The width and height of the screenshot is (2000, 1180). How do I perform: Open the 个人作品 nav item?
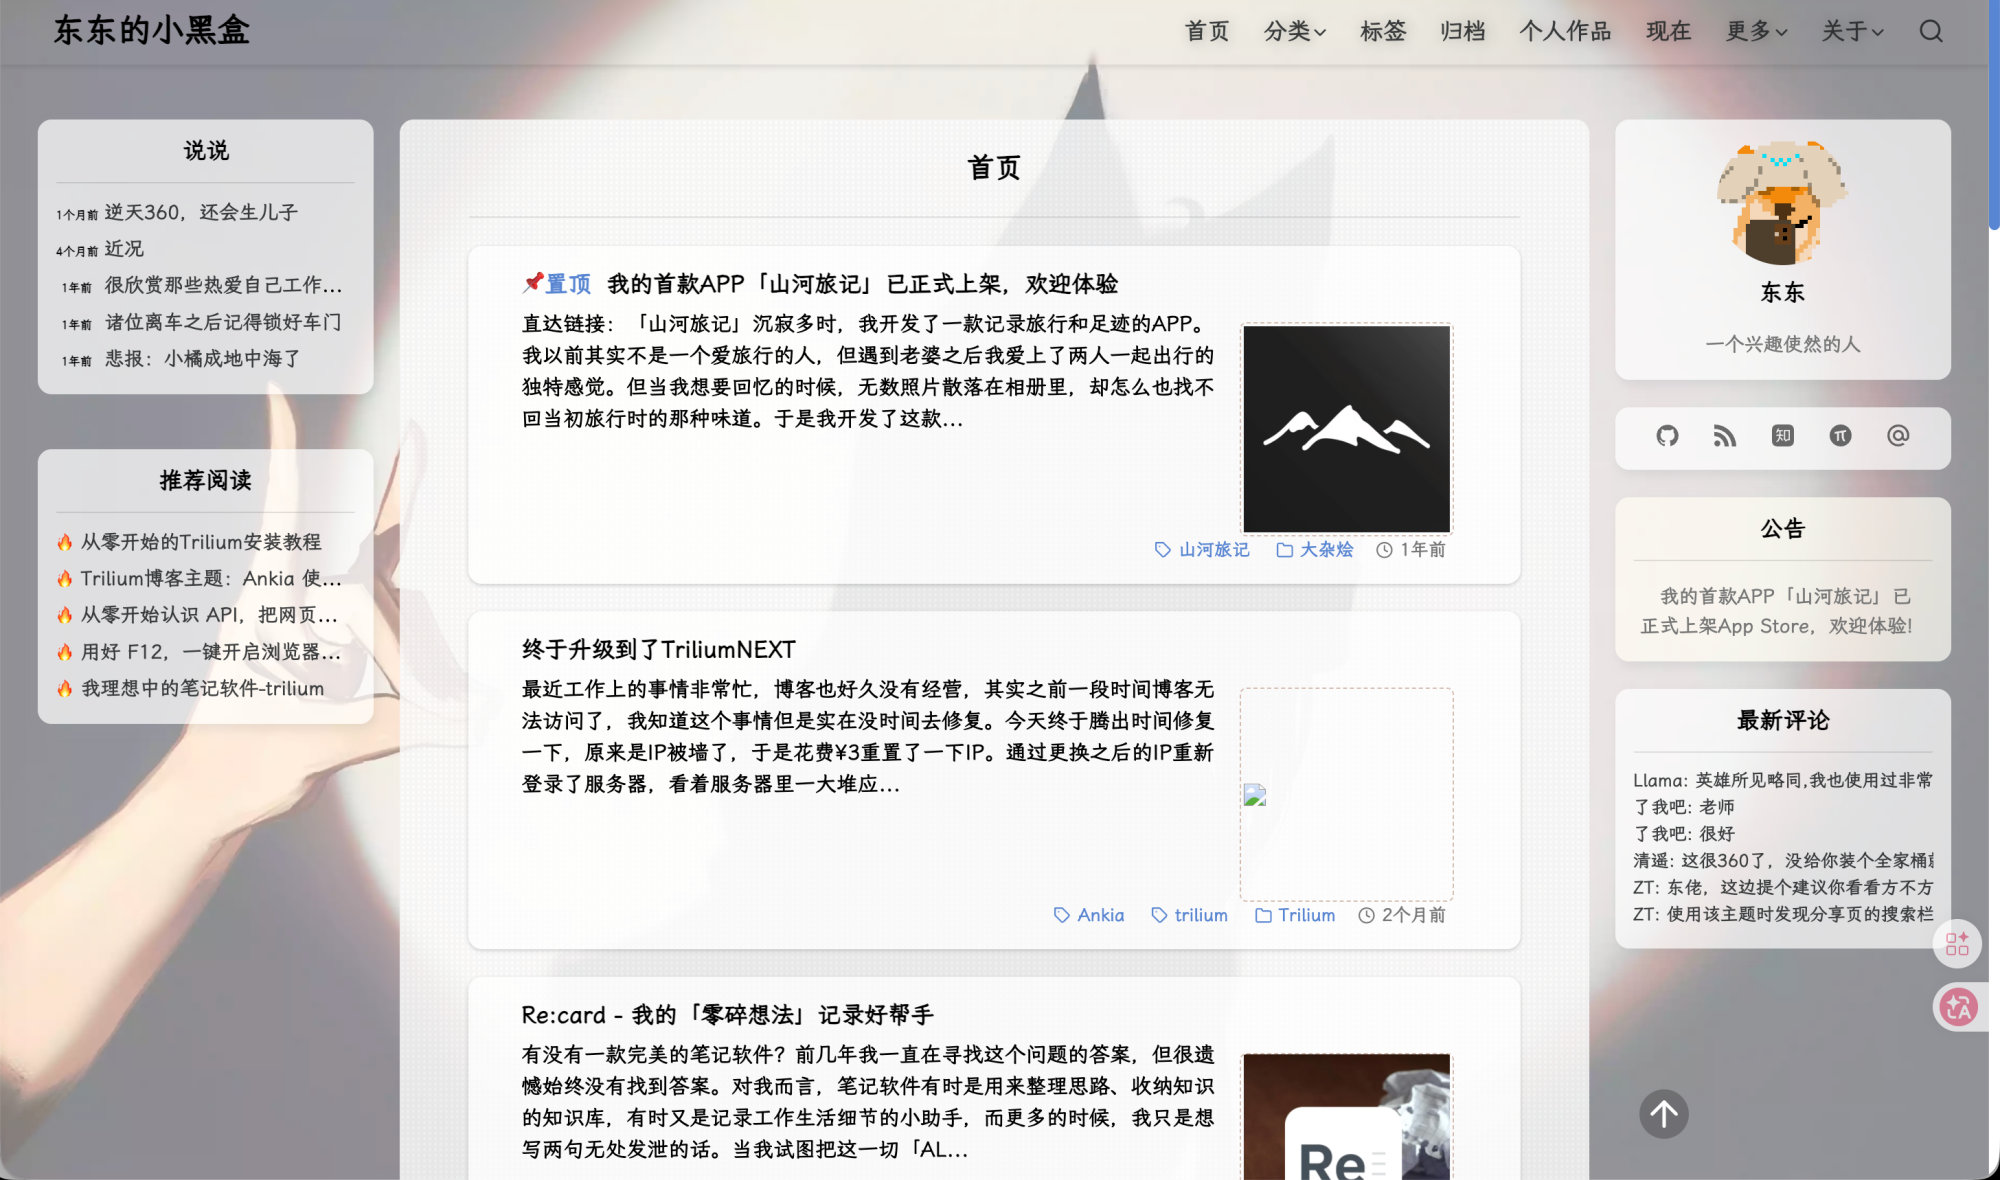click(1565, 31)
